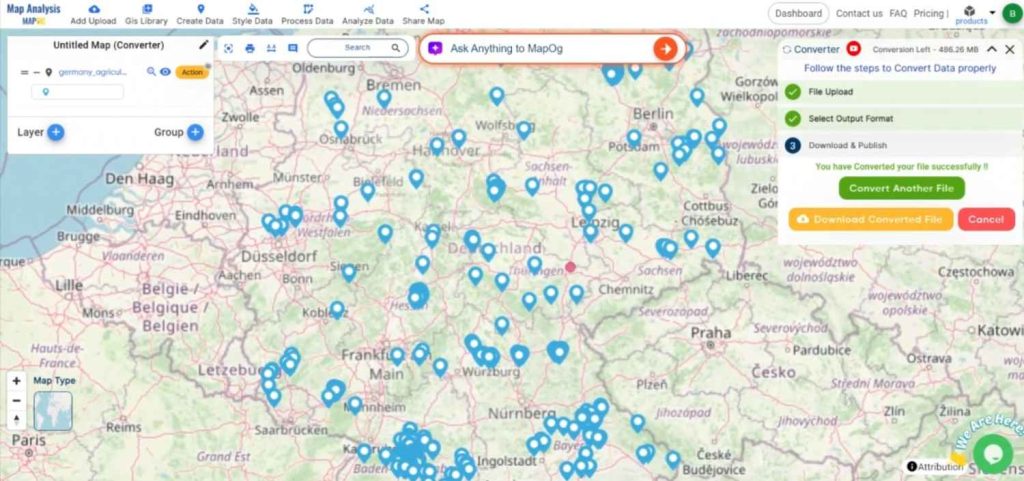Click the Download Converted File button

870,219
